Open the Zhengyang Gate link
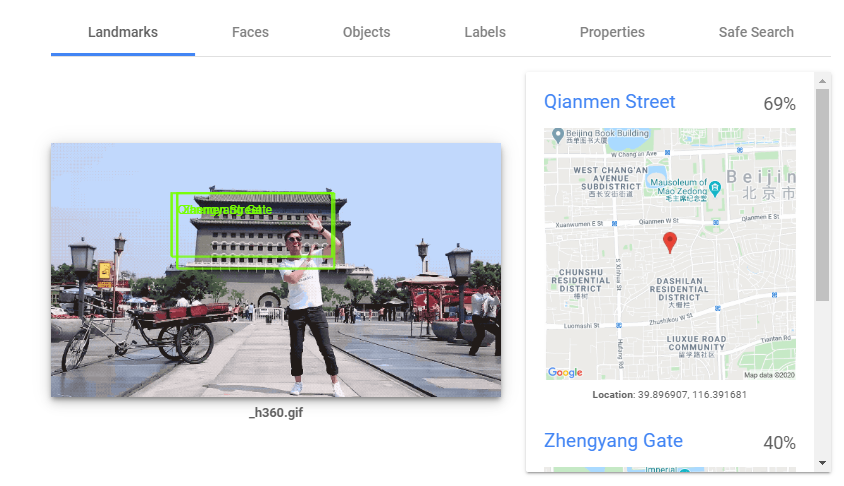The width and height of the screenshot is (844, 486). [613, 441]
